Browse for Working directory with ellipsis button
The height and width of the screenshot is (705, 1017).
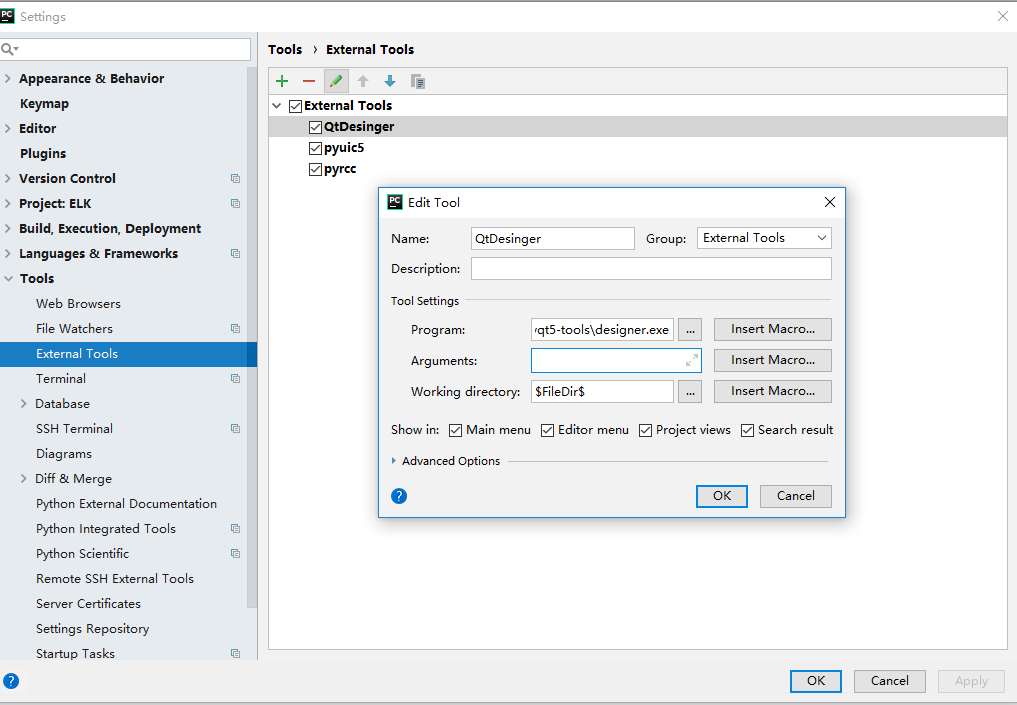coord(690,392)
